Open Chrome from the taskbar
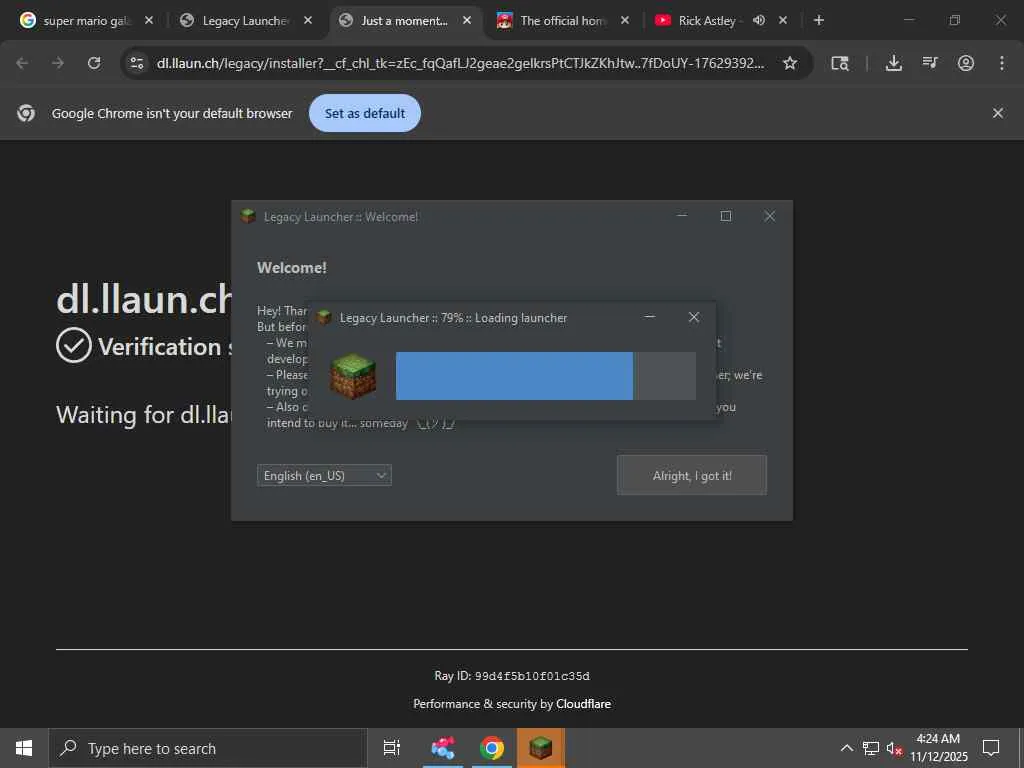Screen dimensions: 1024x768 click(492, 748)
